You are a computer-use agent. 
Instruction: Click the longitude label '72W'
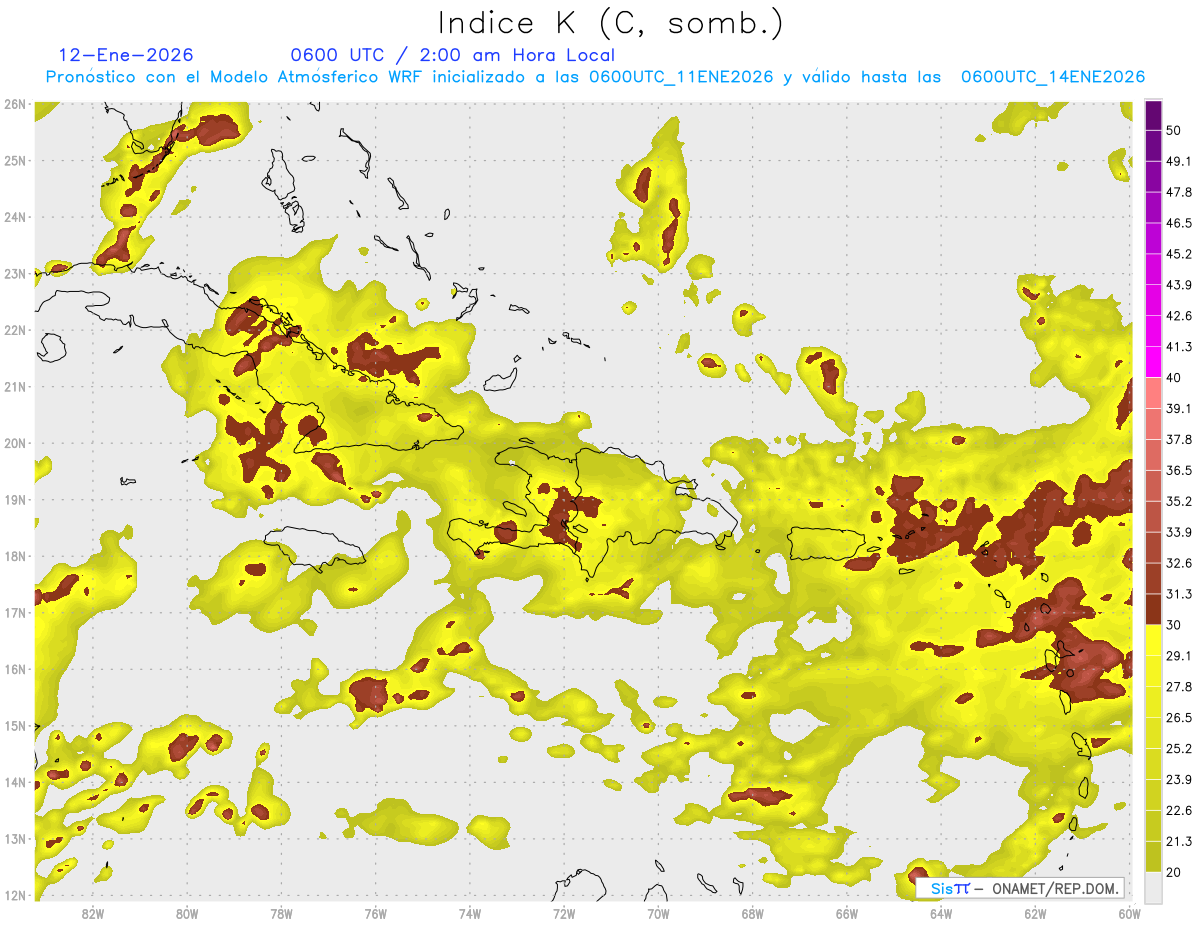(x=564, y=913)
